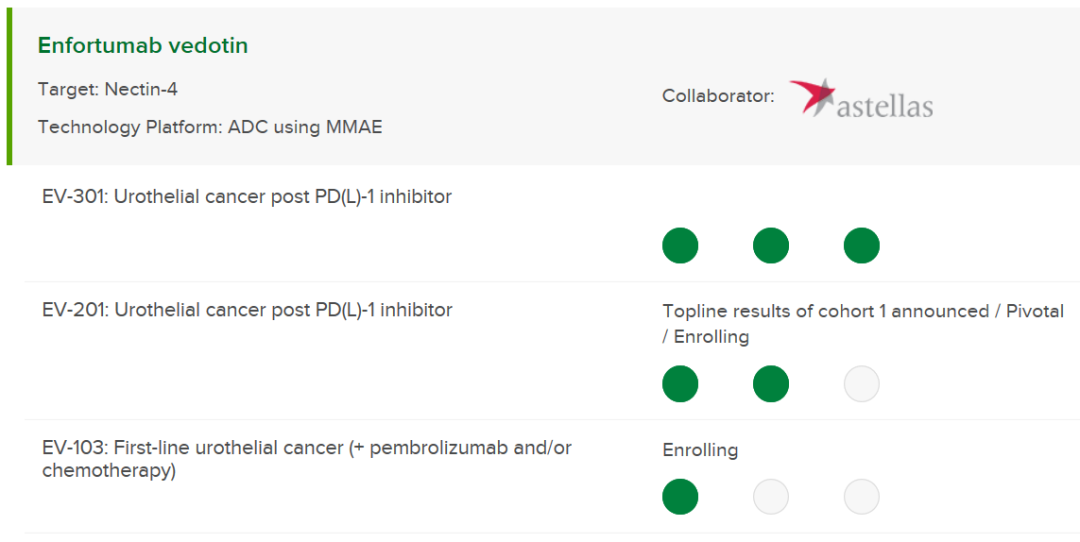Image resolution: width=1080 pixels, height=542 pixels.
Task: Click the Astellas collaborator logo
Action: 861,97
